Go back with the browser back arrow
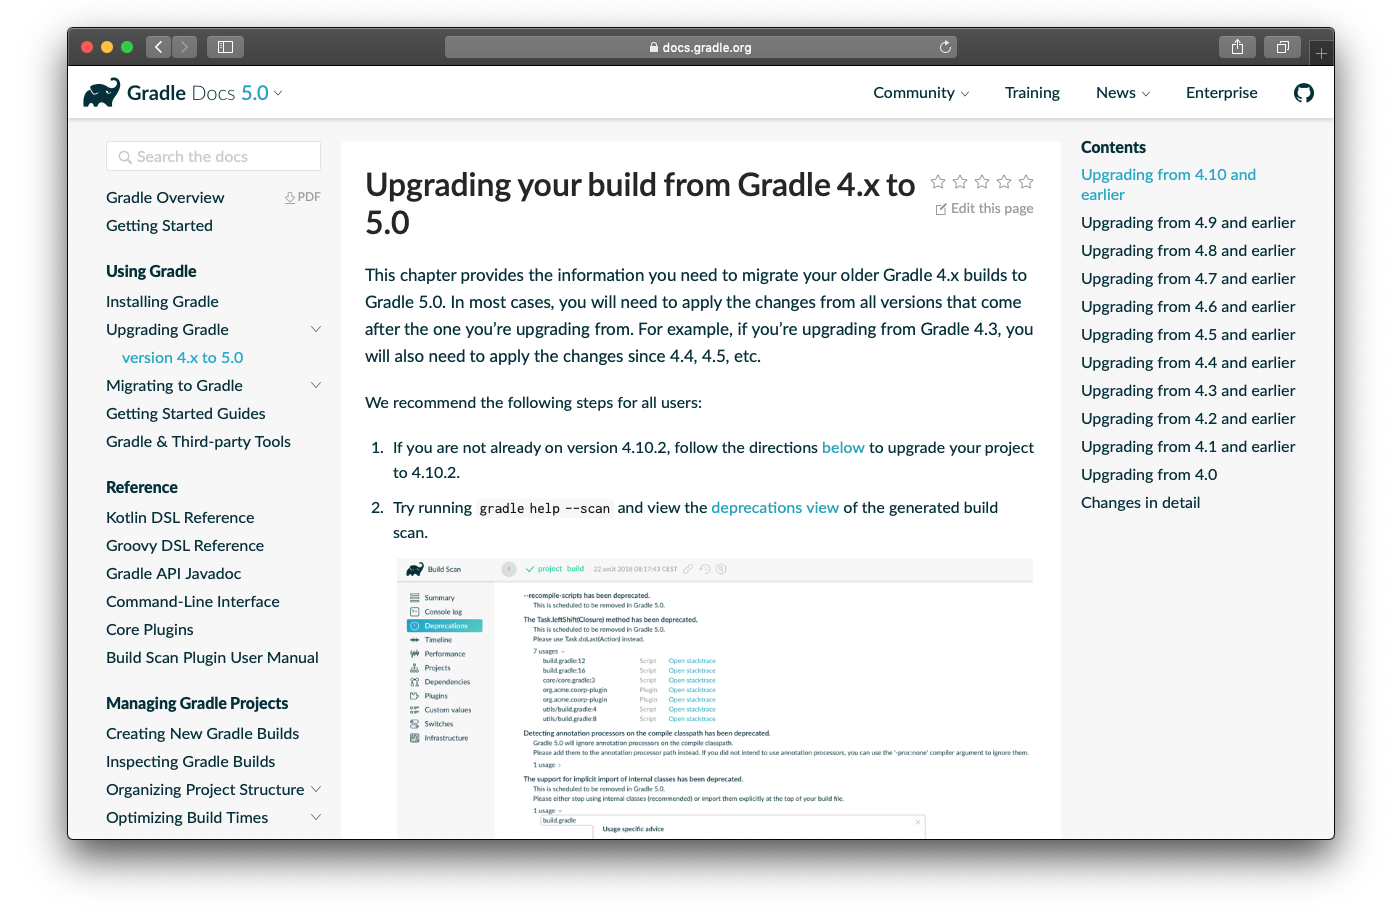The width and height of the screenshot is (1400, 917). coord(159,47)
